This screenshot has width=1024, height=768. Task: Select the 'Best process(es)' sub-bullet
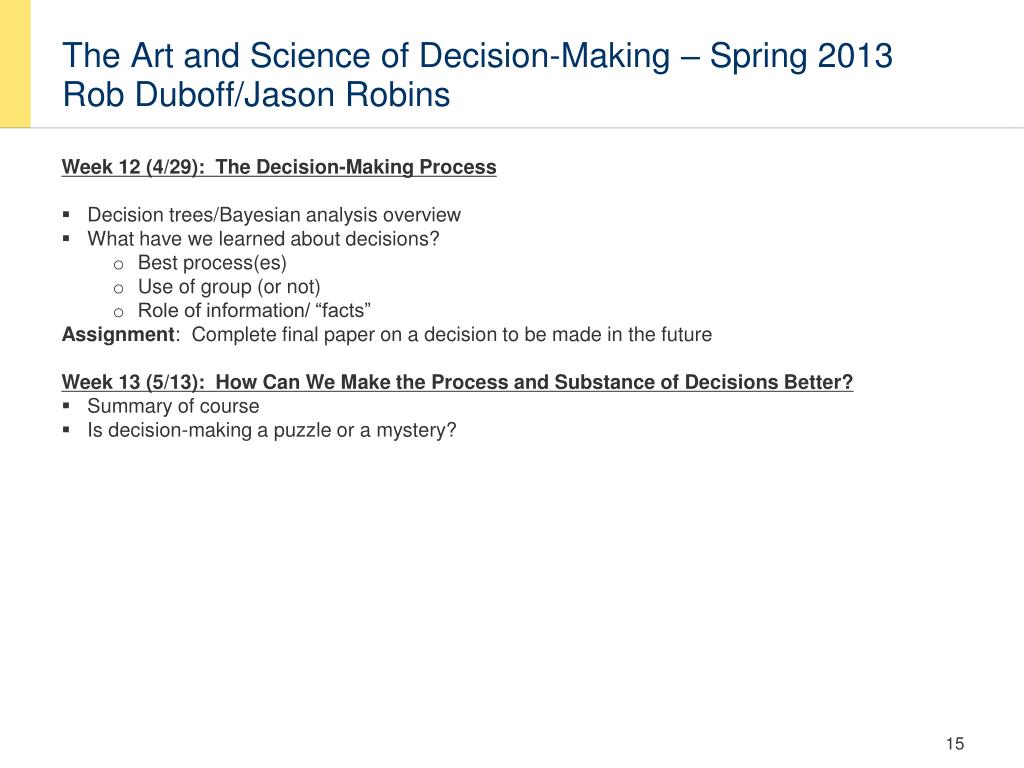pyautogui.click(x=212, y=263)
